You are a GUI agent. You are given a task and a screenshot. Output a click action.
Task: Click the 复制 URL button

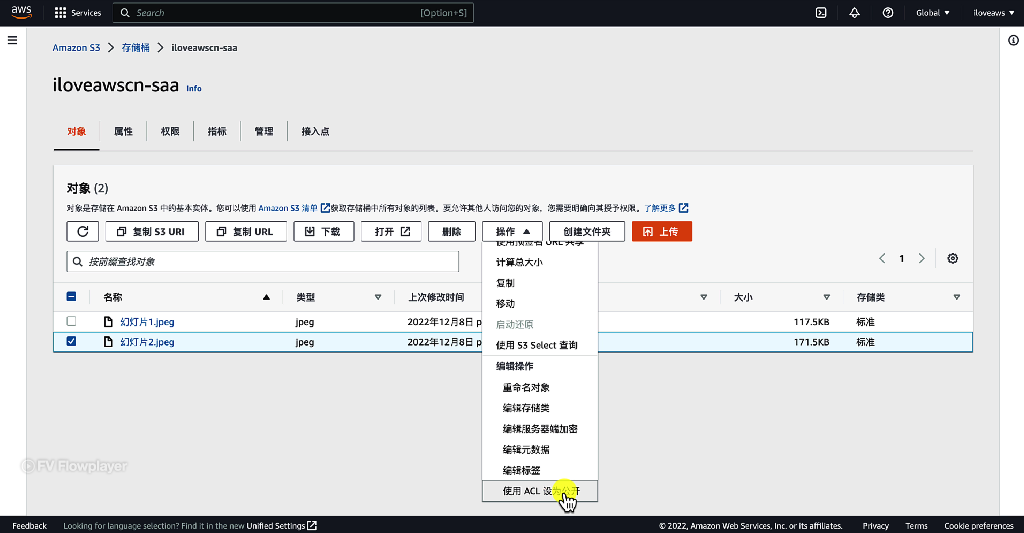(x=246, y=231)
